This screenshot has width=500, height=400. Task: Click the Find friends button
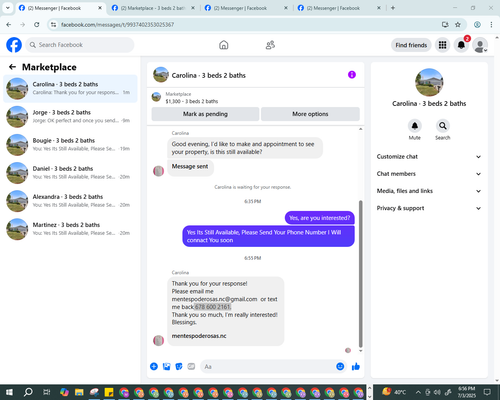point(411,45)
